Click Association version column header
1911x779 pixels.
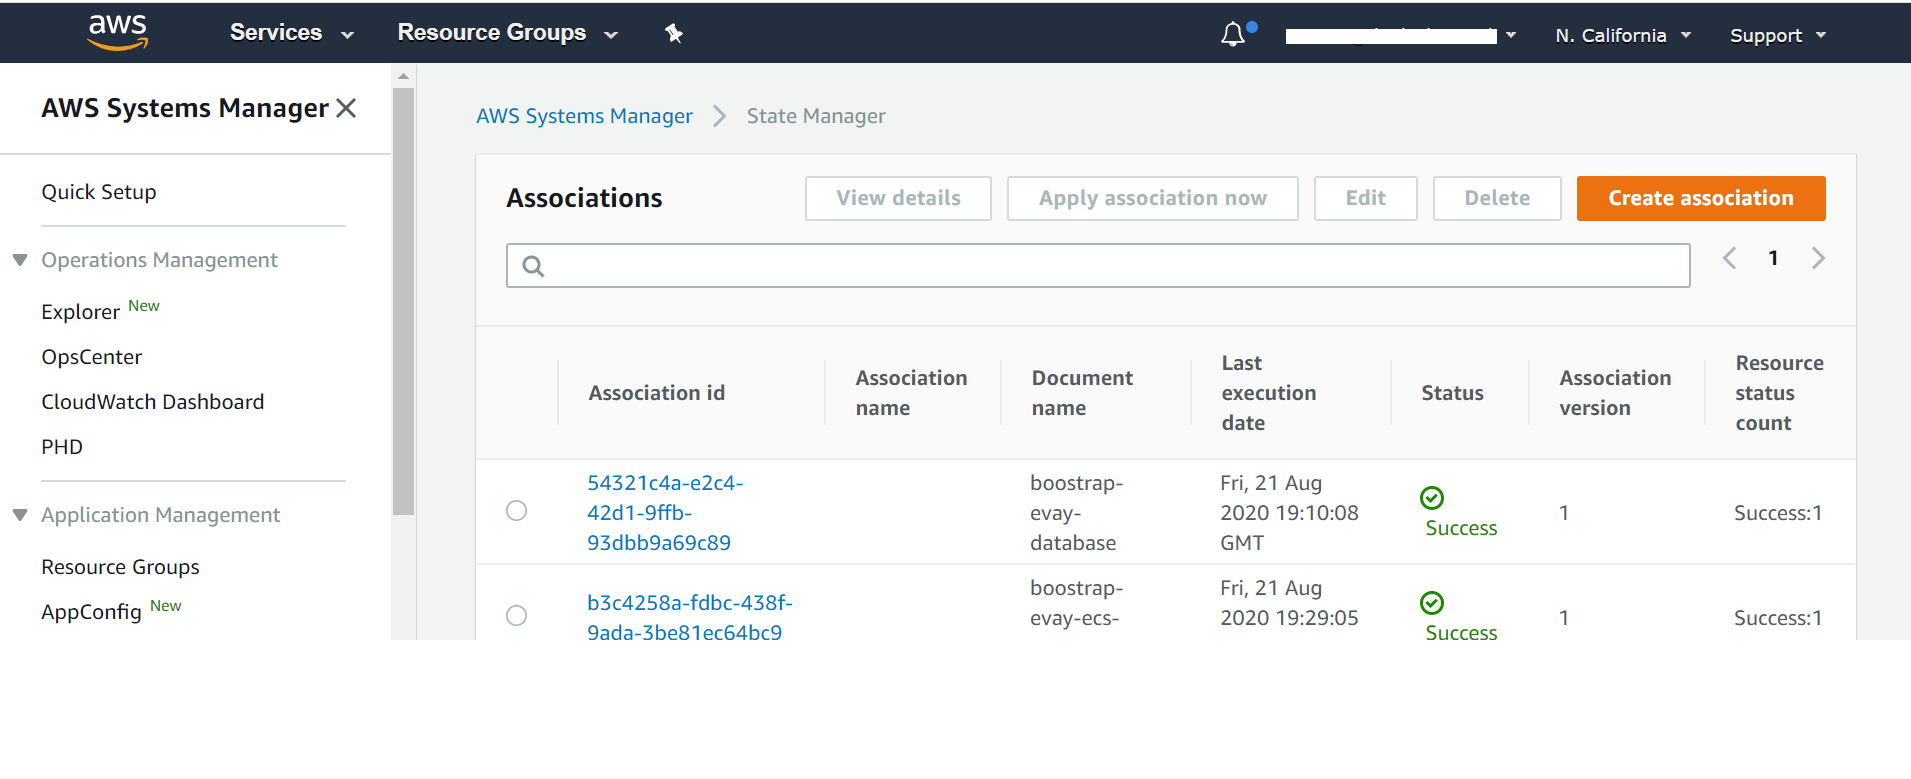click(x=1615, y=393)
